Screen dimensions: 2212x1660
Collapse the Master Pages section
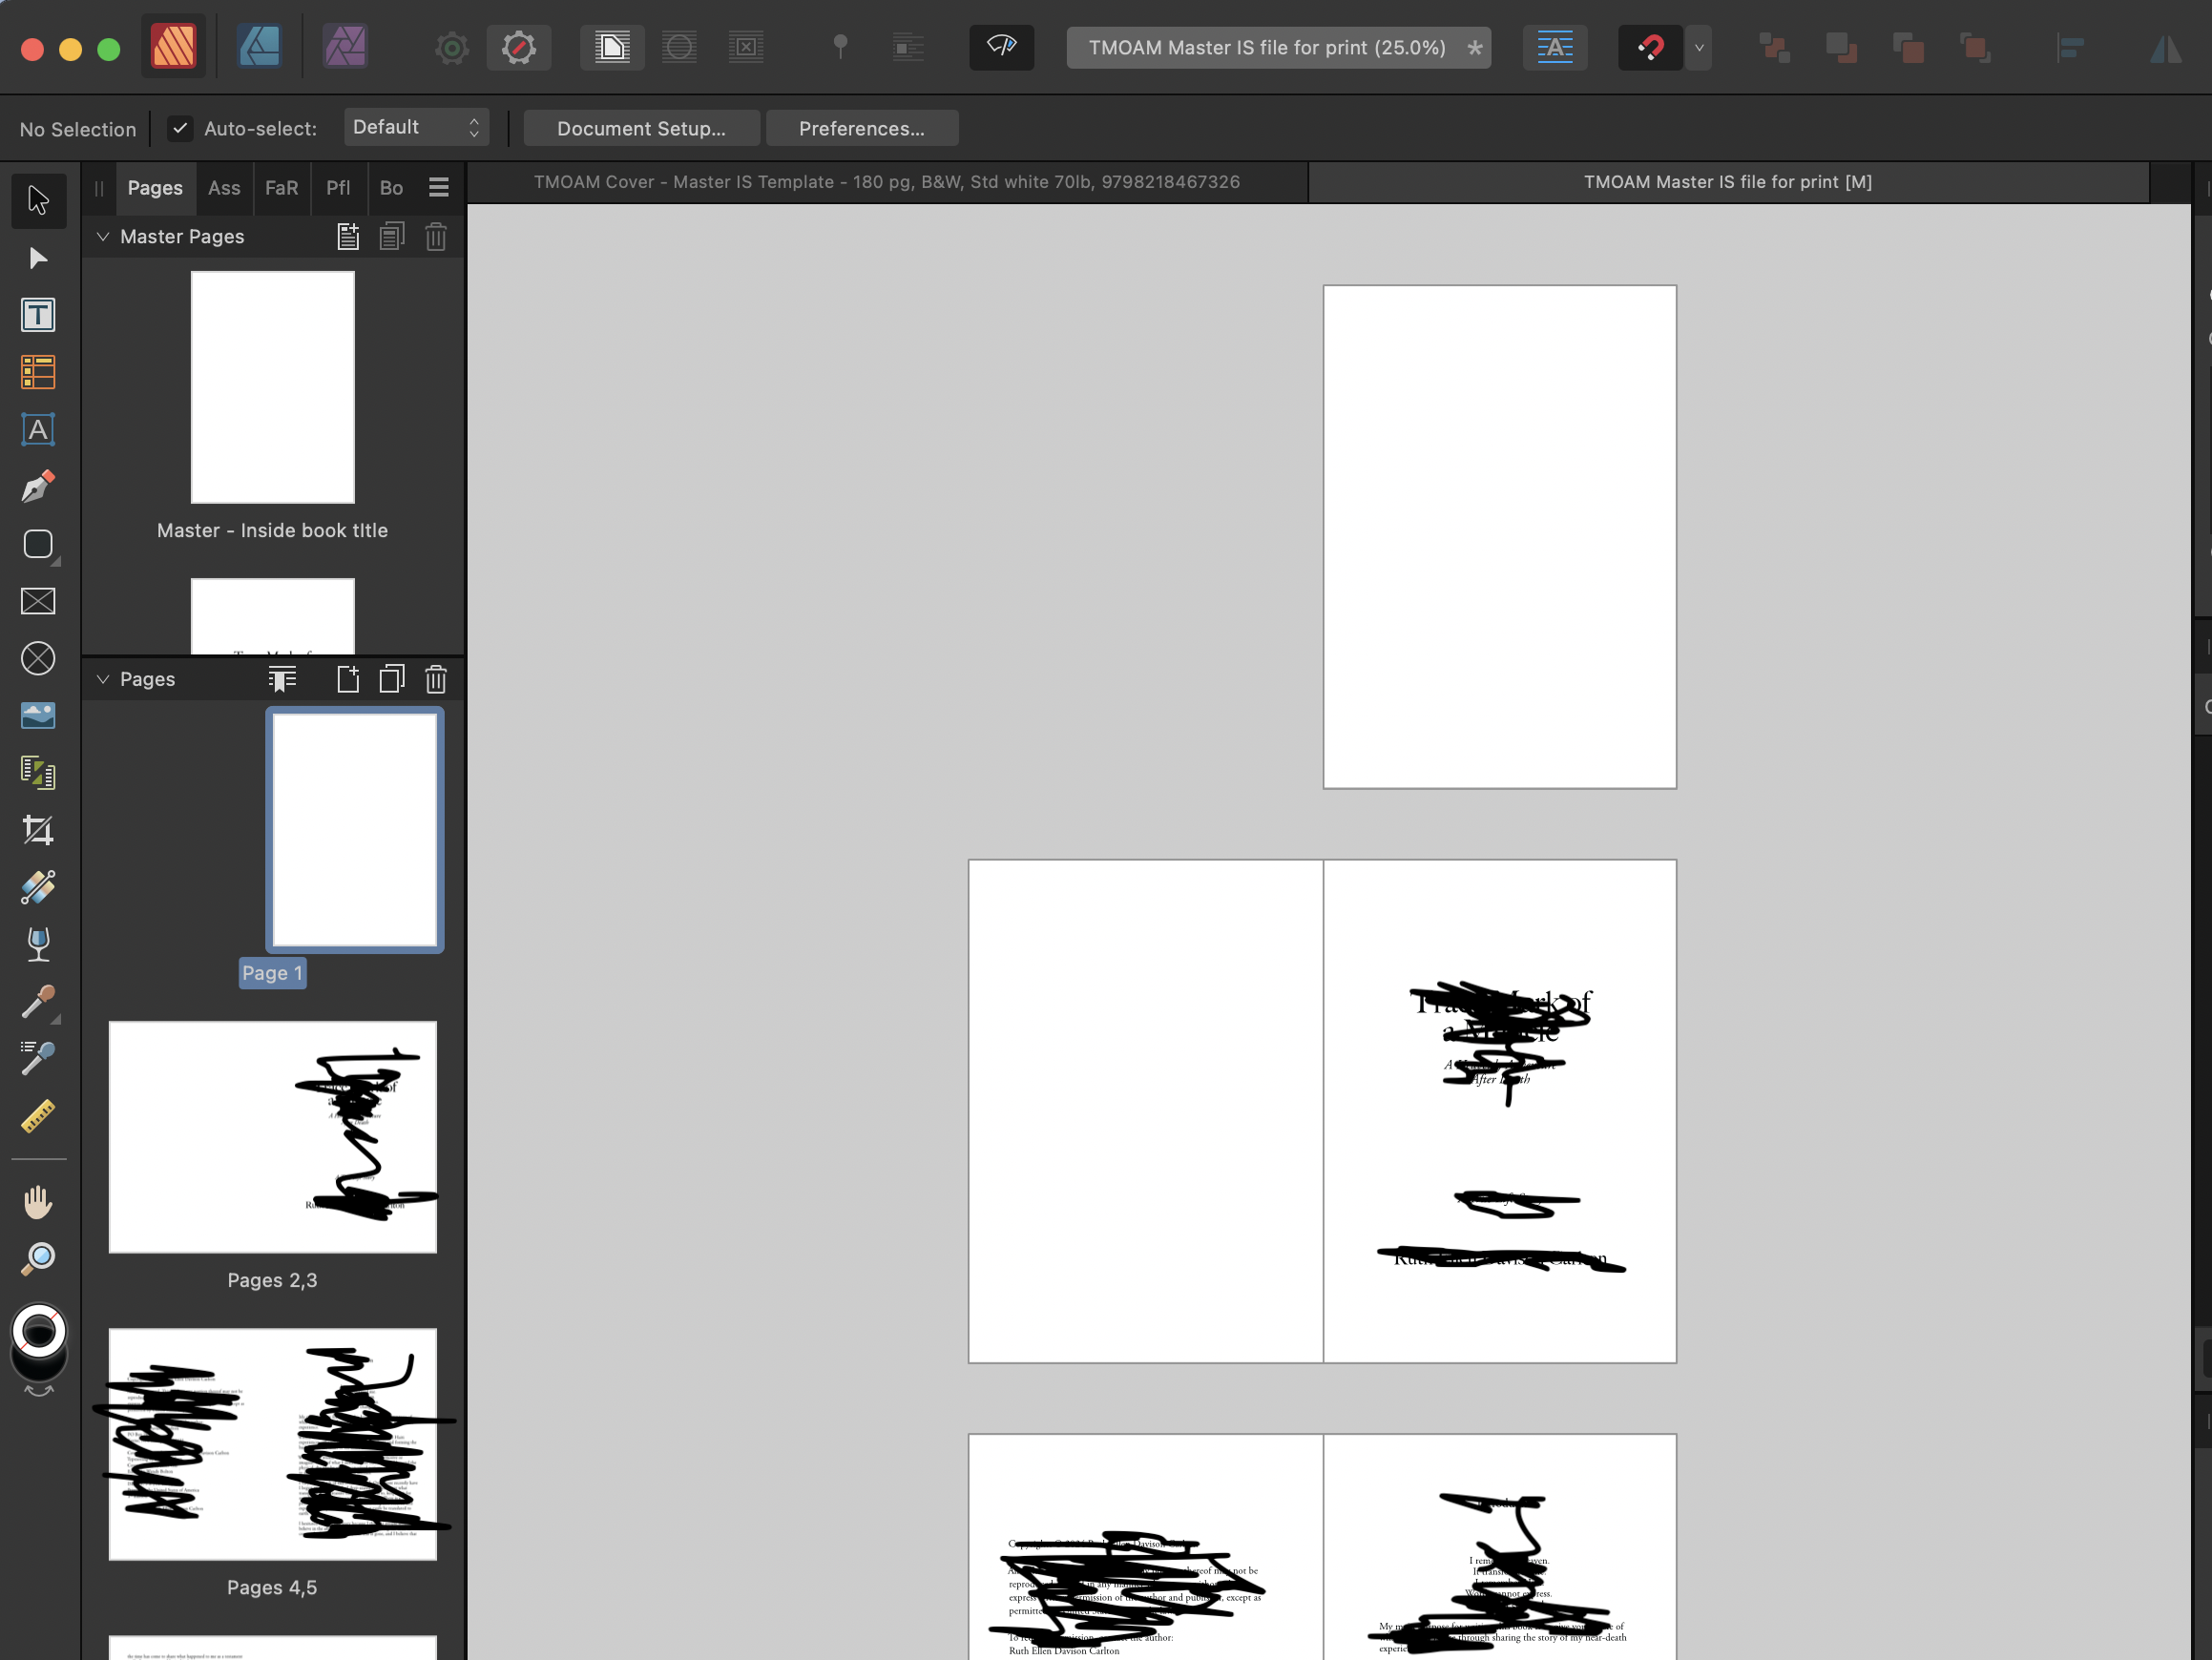(x=102, y=237)
